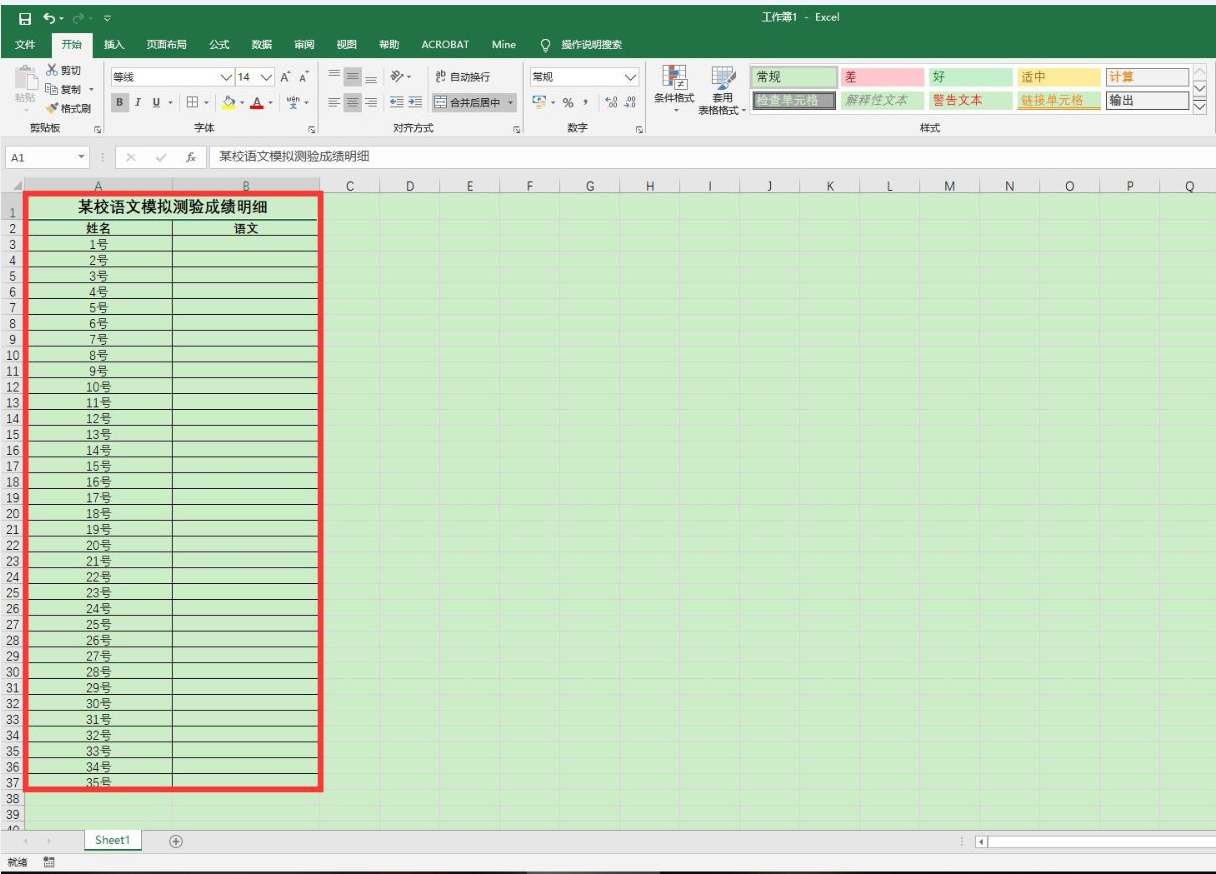The width and height of the screenshot is (1216, 874).
Task: Open the font group dialog launcher
Action: (x=312, y=129)
